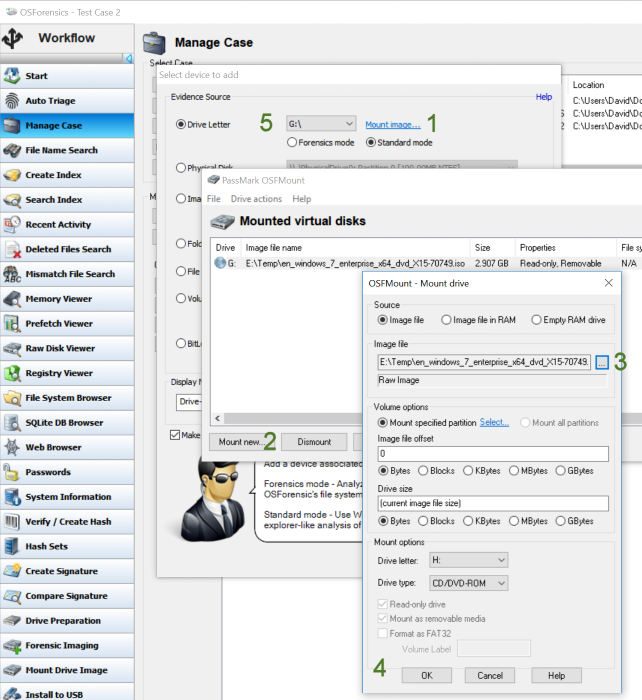The image size is (642, 700).
Task: Open Recent Activity module
Action: (67, 225)
